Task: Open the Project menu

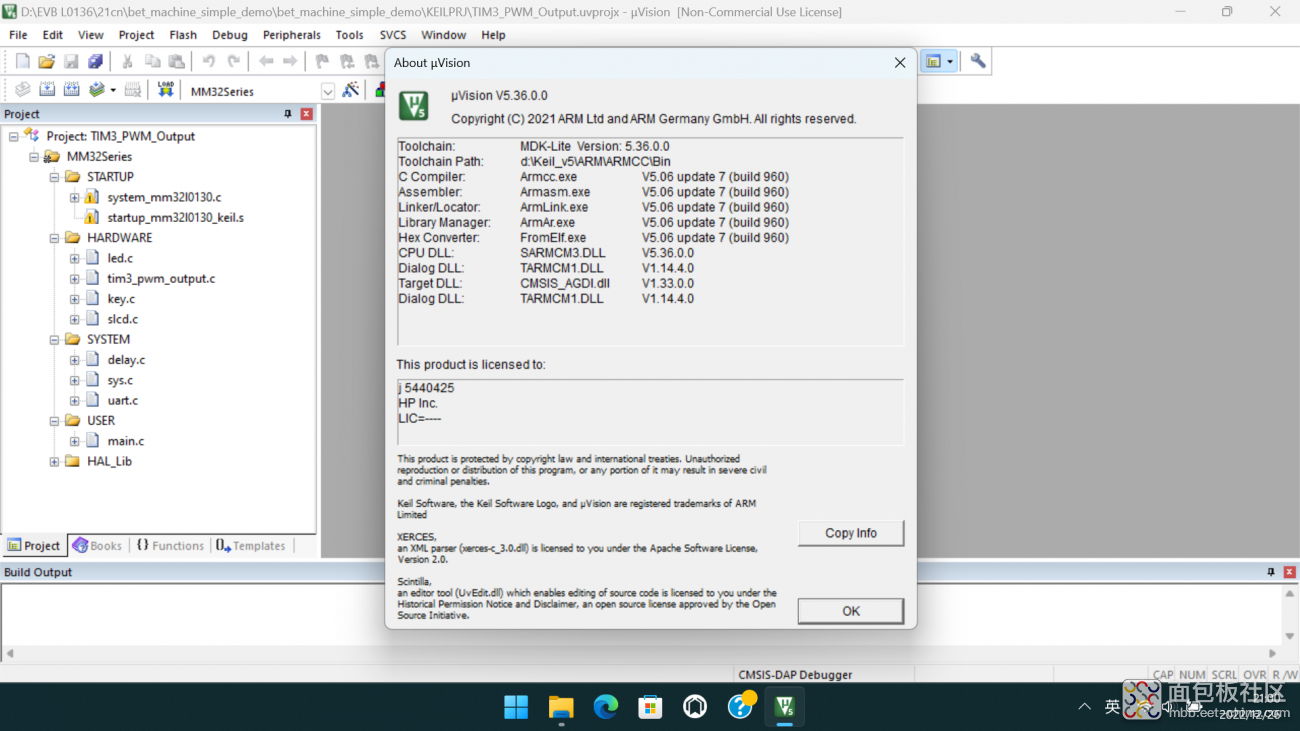Action: (x=136, y=35)
